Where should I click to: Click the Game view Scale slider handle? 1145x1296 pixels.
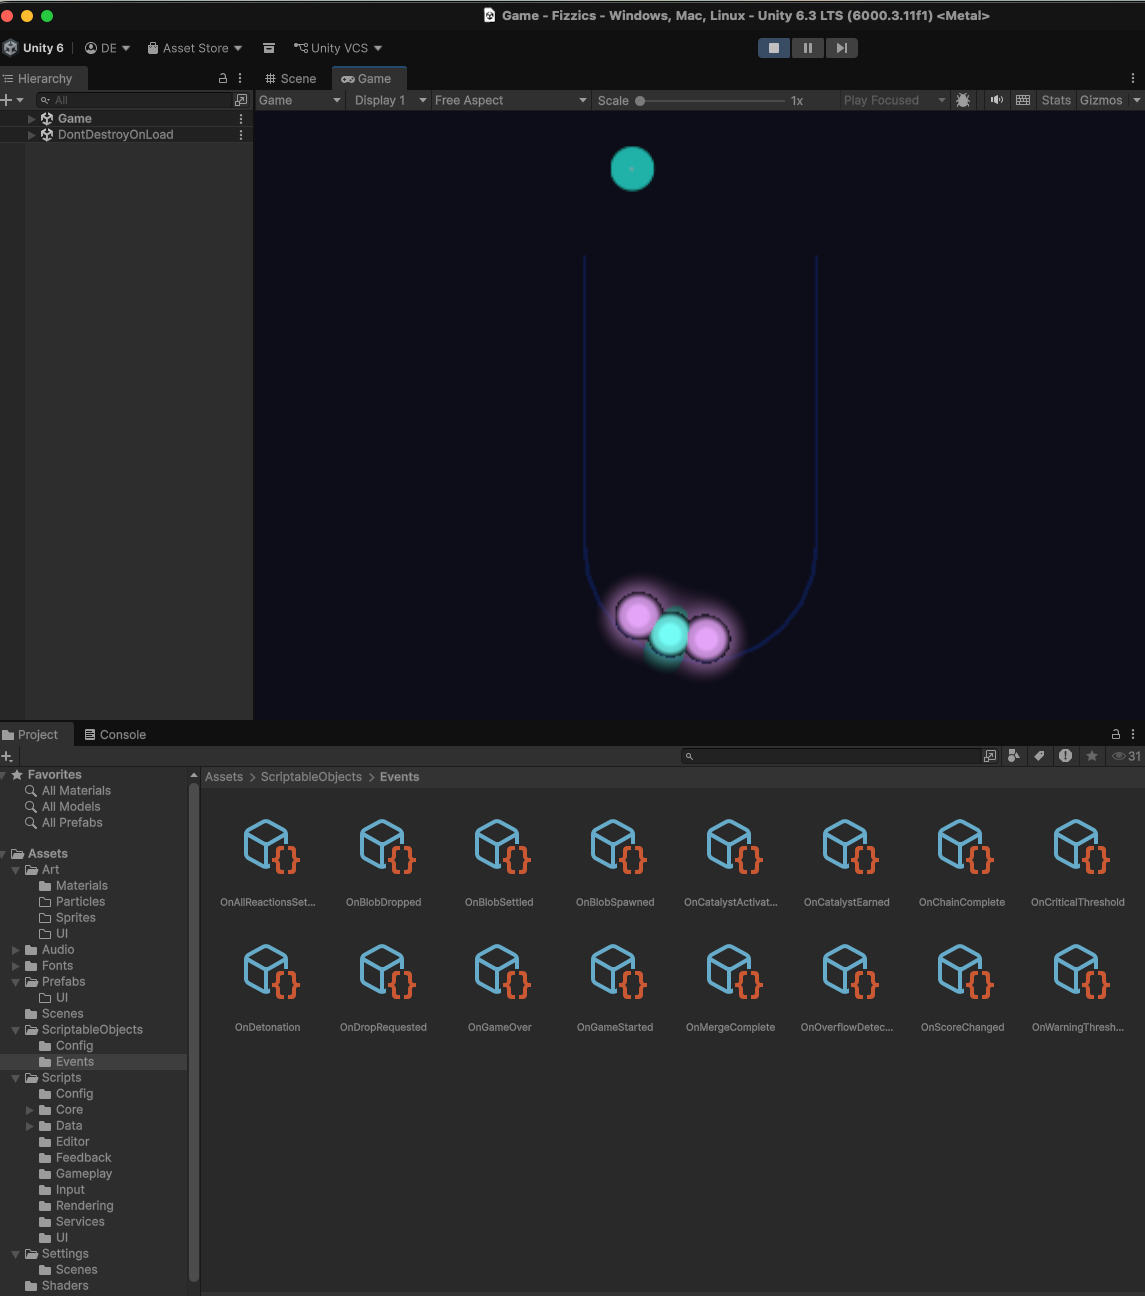[640, 100]
